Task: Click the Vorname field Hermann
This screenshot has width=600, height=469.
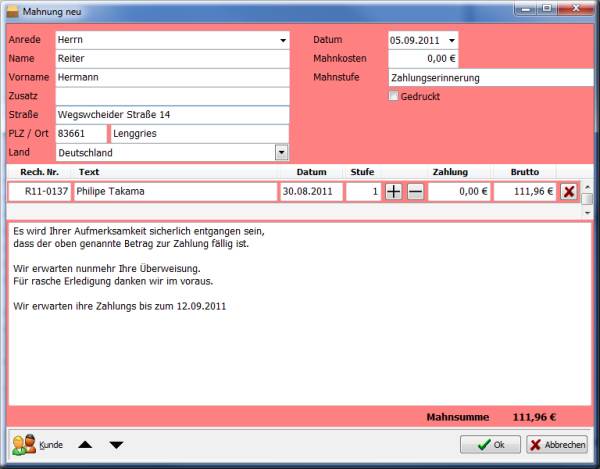Action: [173, 77]
